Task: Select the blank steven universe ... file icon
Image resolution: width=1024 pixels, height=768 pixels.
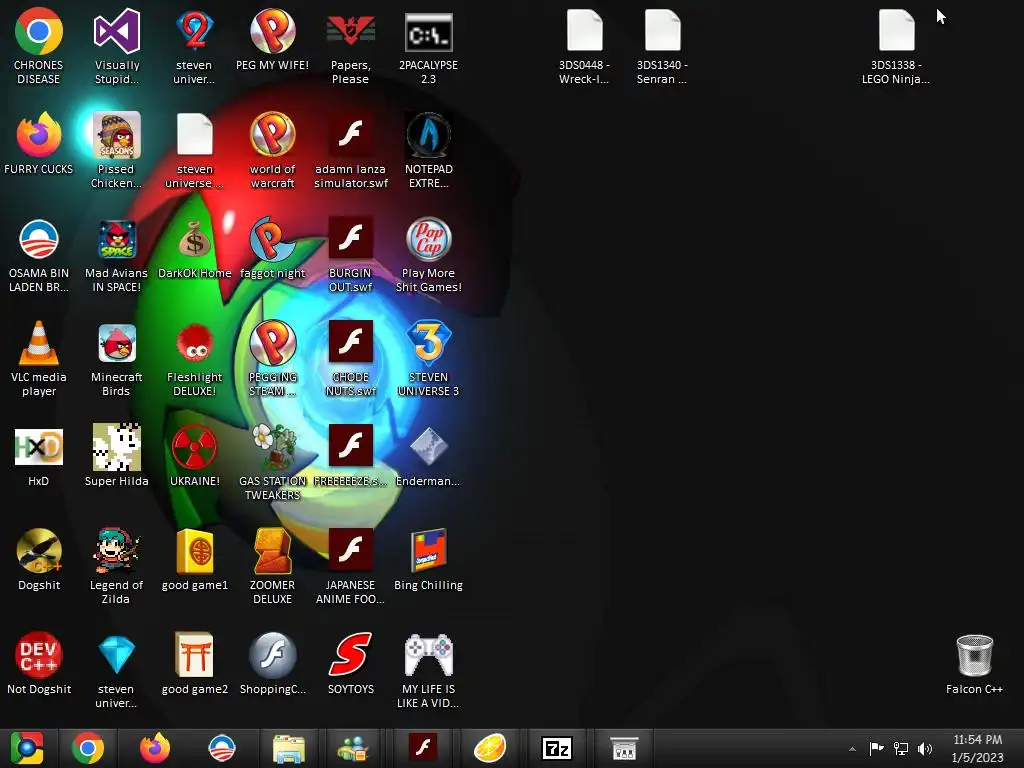Action: (195, 150)
